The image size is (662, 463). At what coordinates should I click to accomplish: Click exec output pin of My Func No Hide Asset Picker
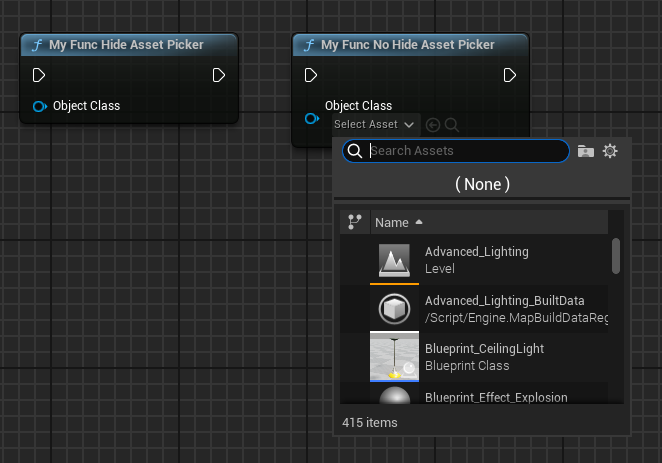(510, 75)
